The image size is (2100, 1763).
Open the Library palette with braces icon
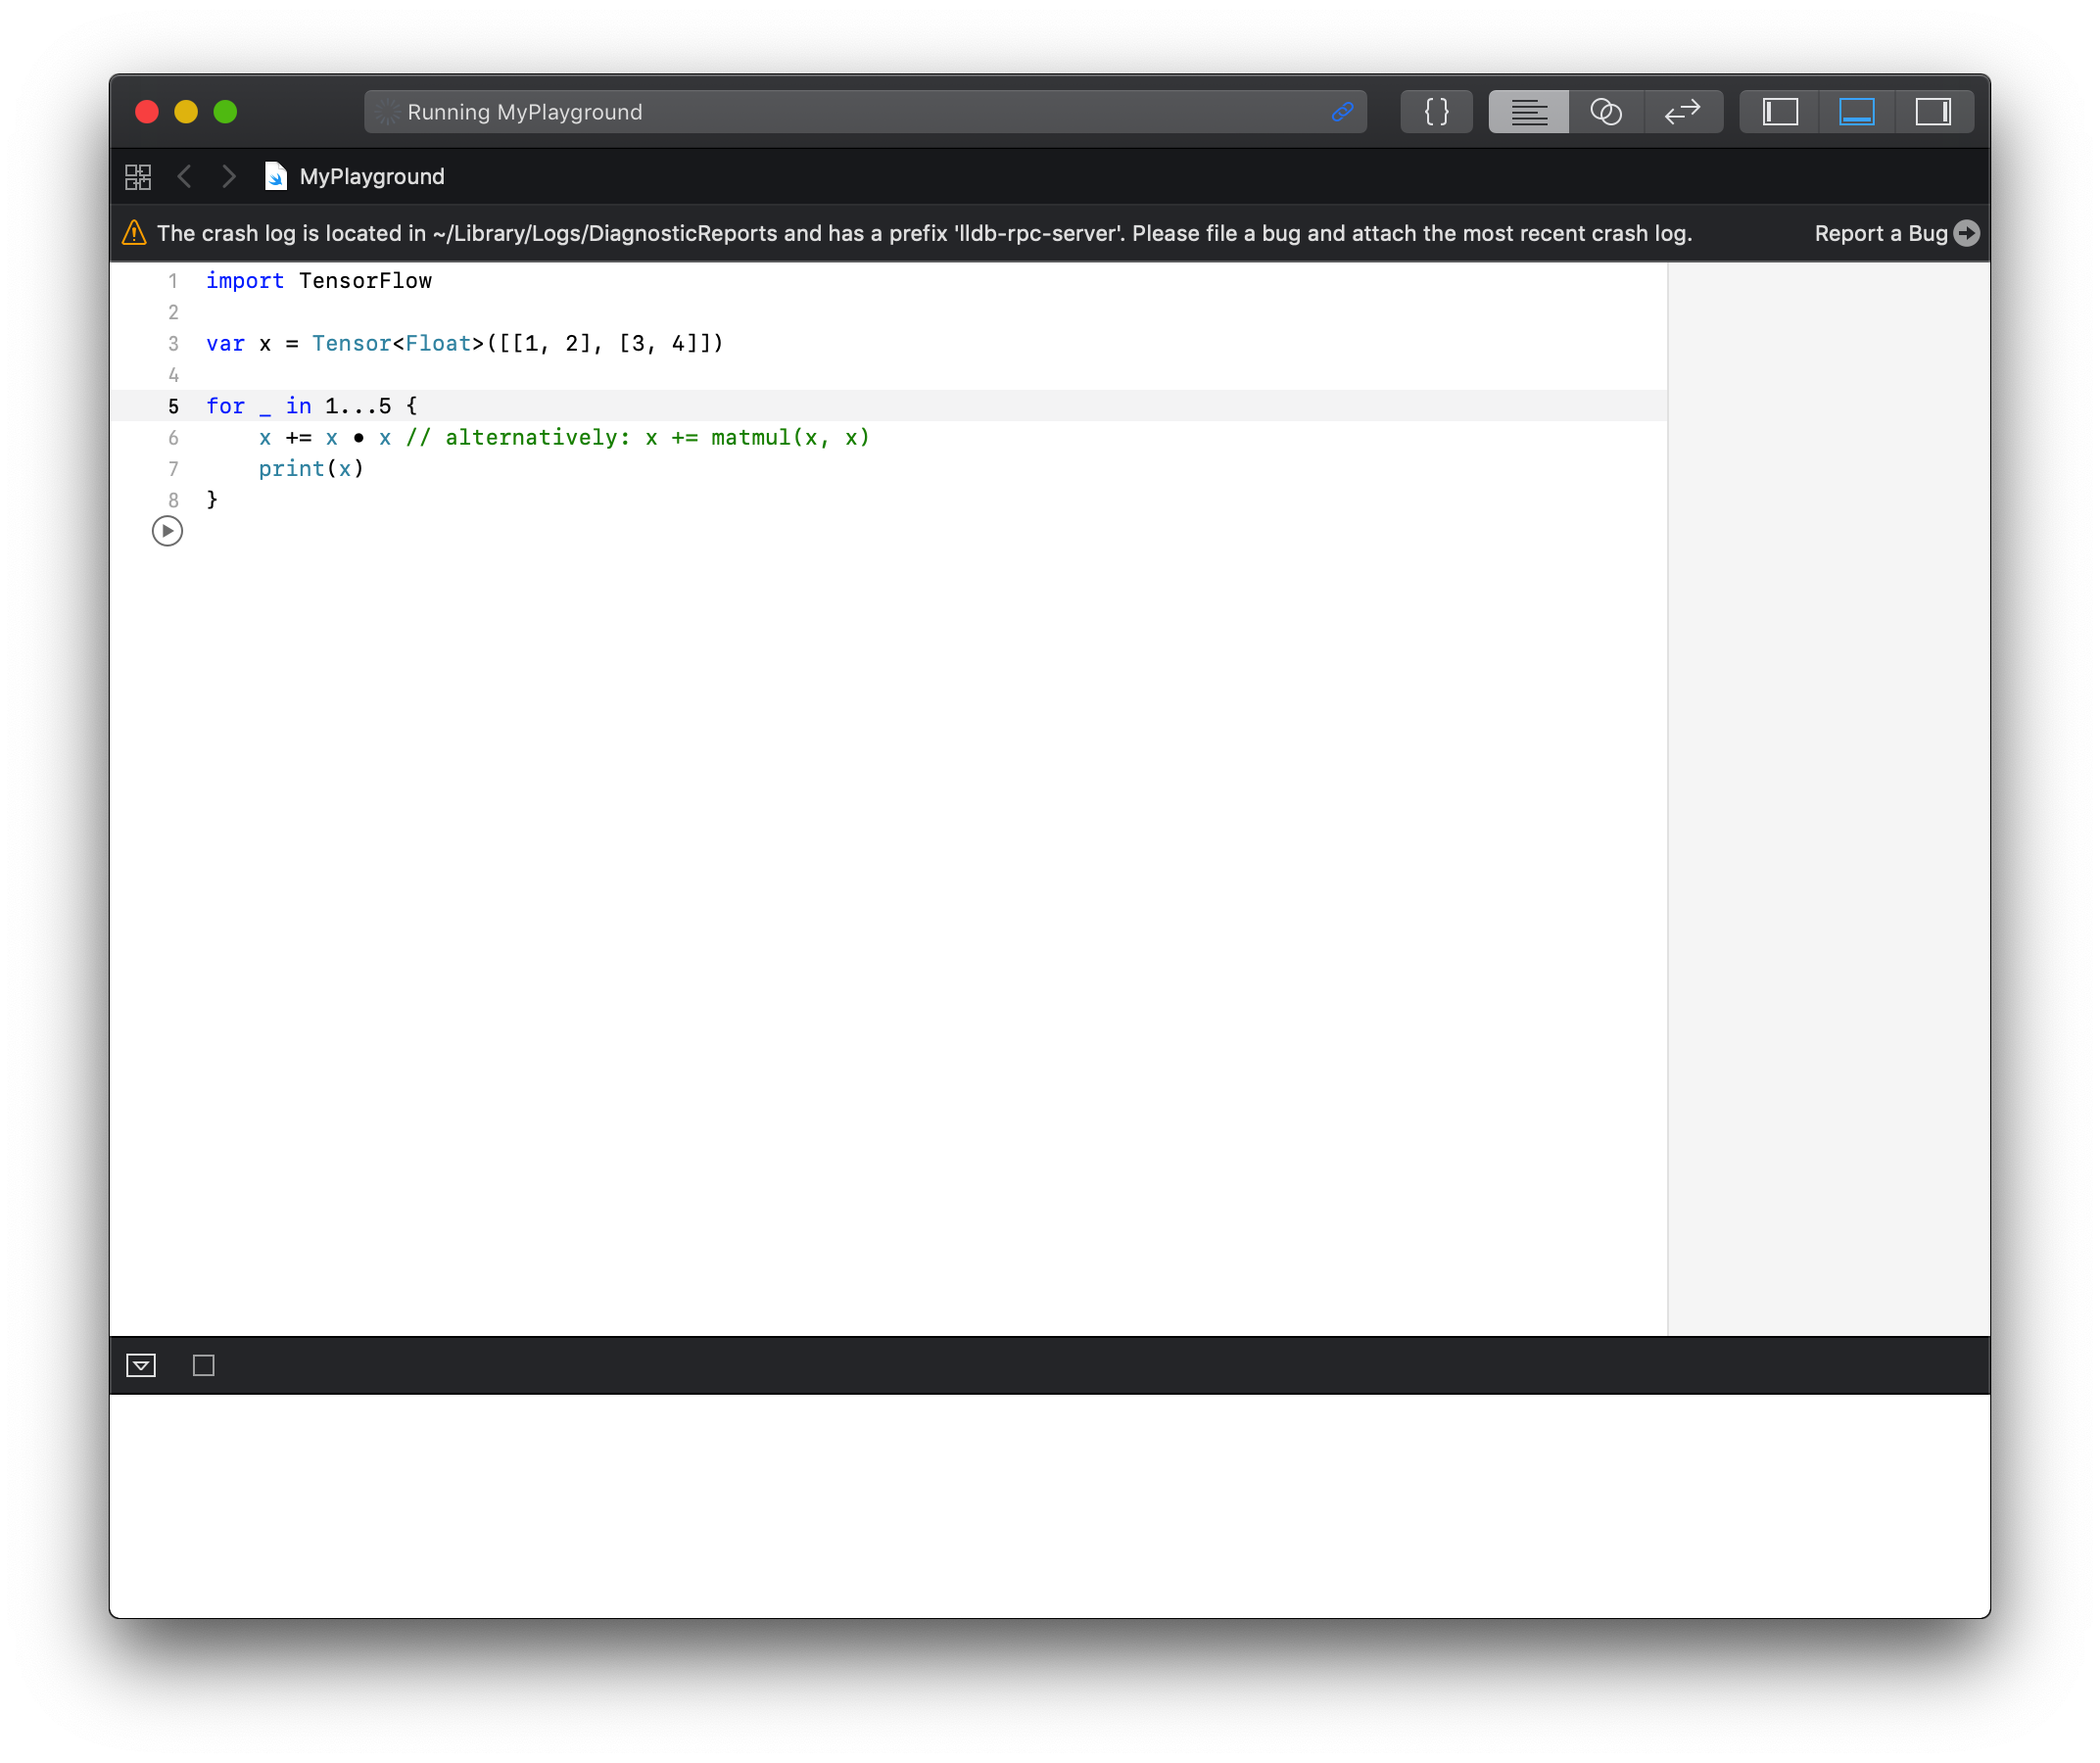1435,111
